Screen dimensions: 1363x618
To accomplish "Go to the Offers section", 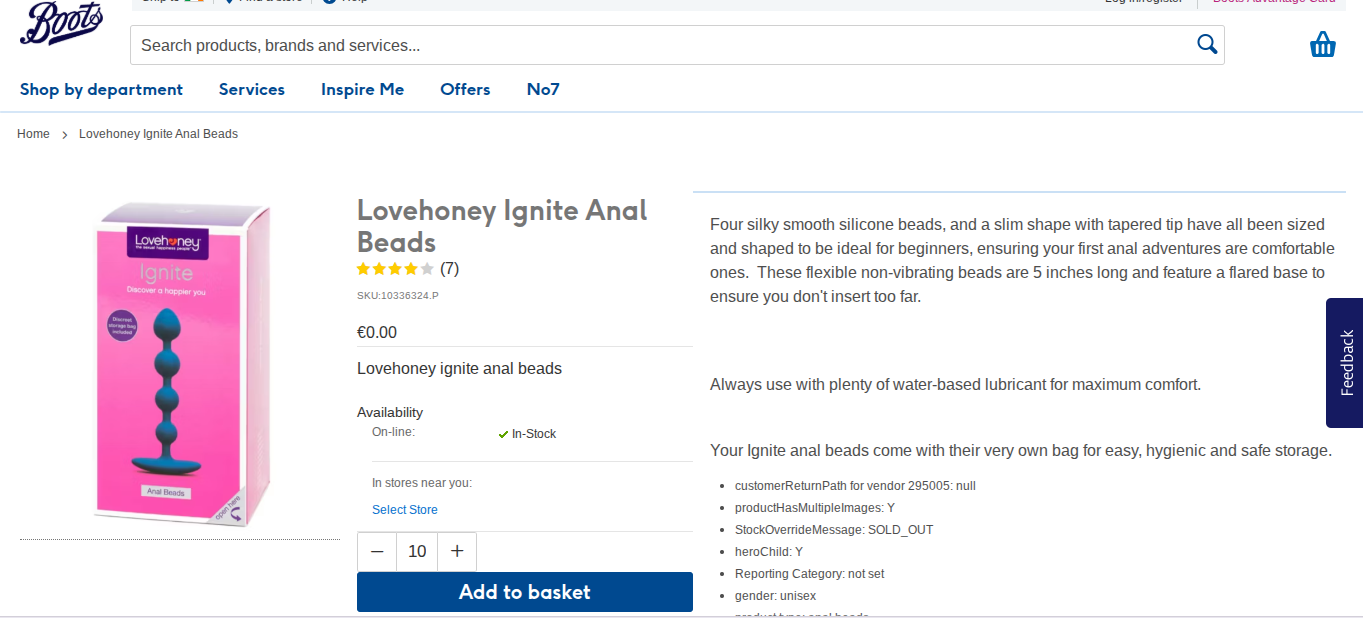I will 465,90.
